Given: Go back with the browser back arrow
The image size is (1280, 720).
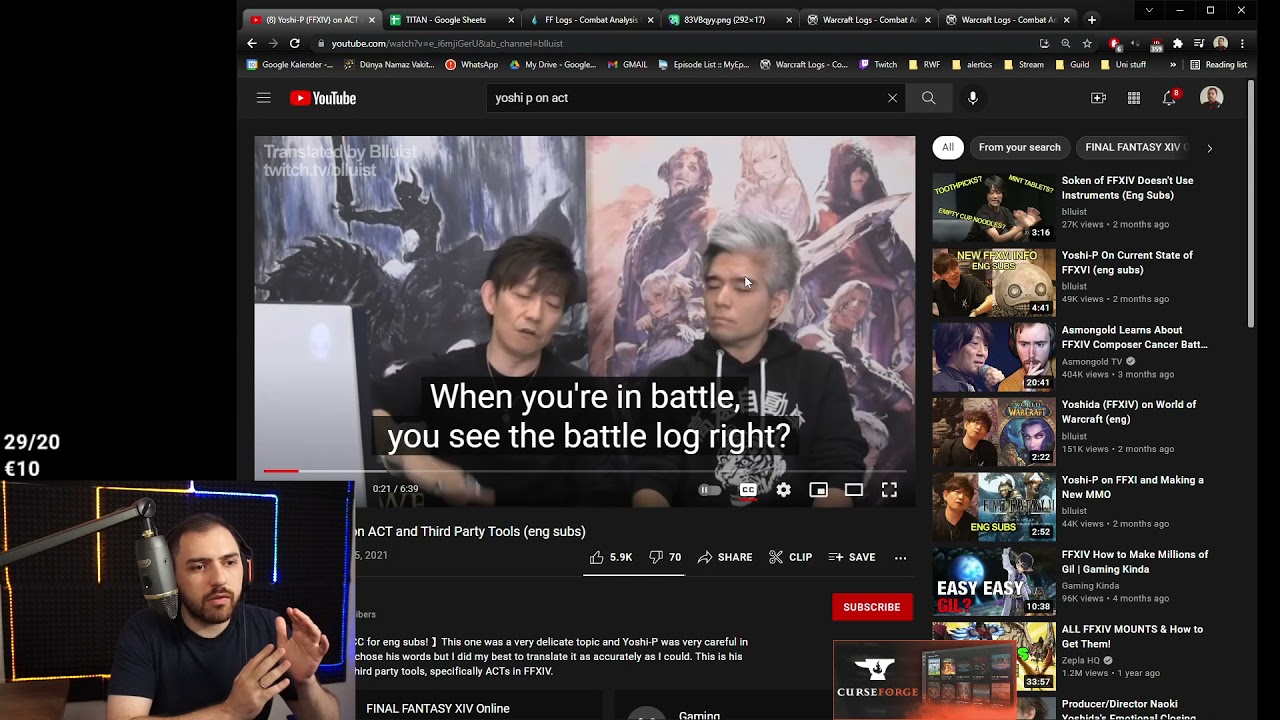Looking at the screenshot, I should click(x=251, y=43).
